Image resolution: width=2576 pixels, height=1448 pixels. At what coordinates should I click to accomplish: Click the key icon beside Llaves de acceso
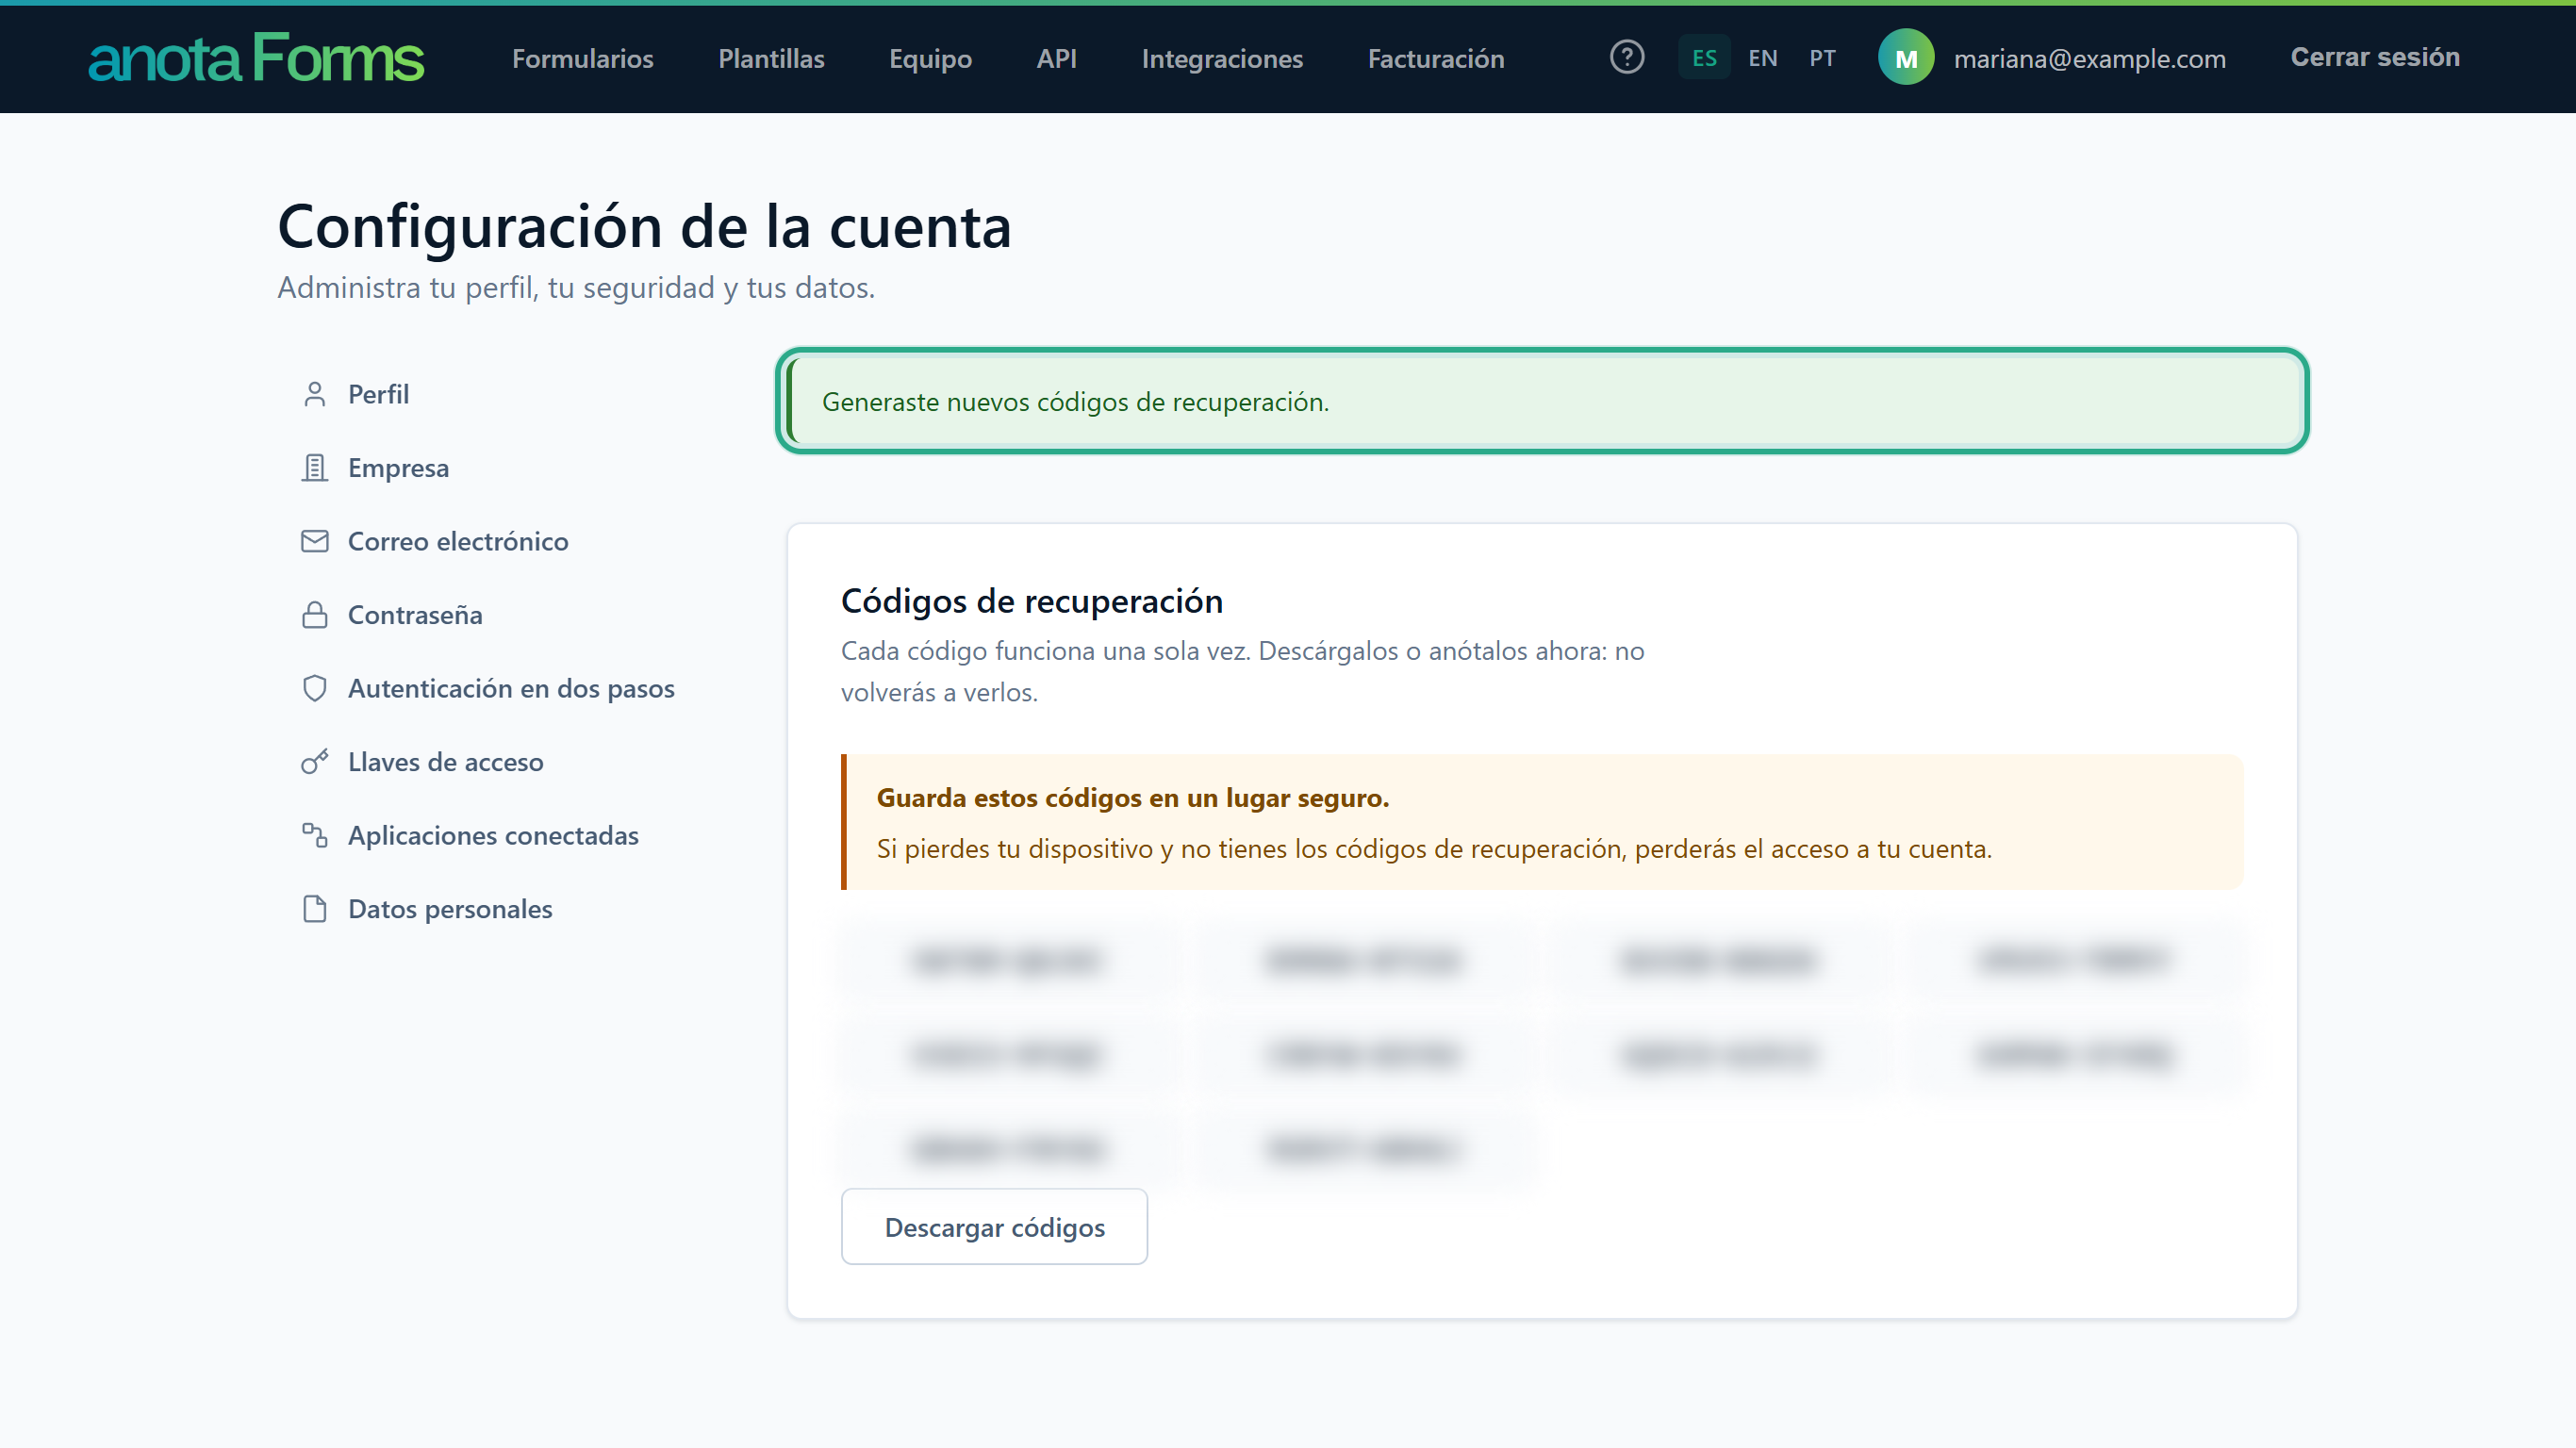[315, 762]
